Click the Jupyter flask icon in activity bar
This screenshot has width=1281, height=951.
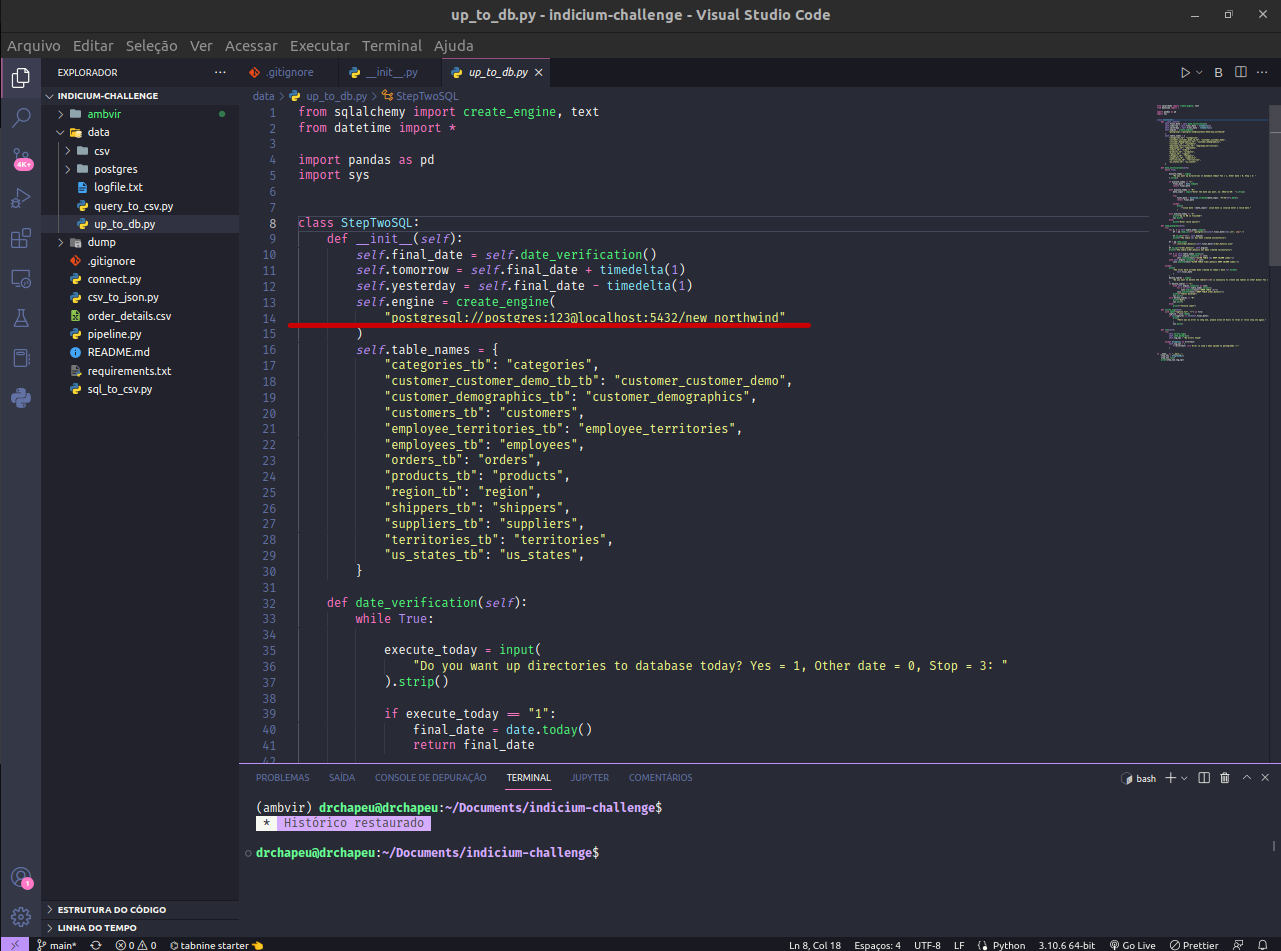tap(20, 318)
